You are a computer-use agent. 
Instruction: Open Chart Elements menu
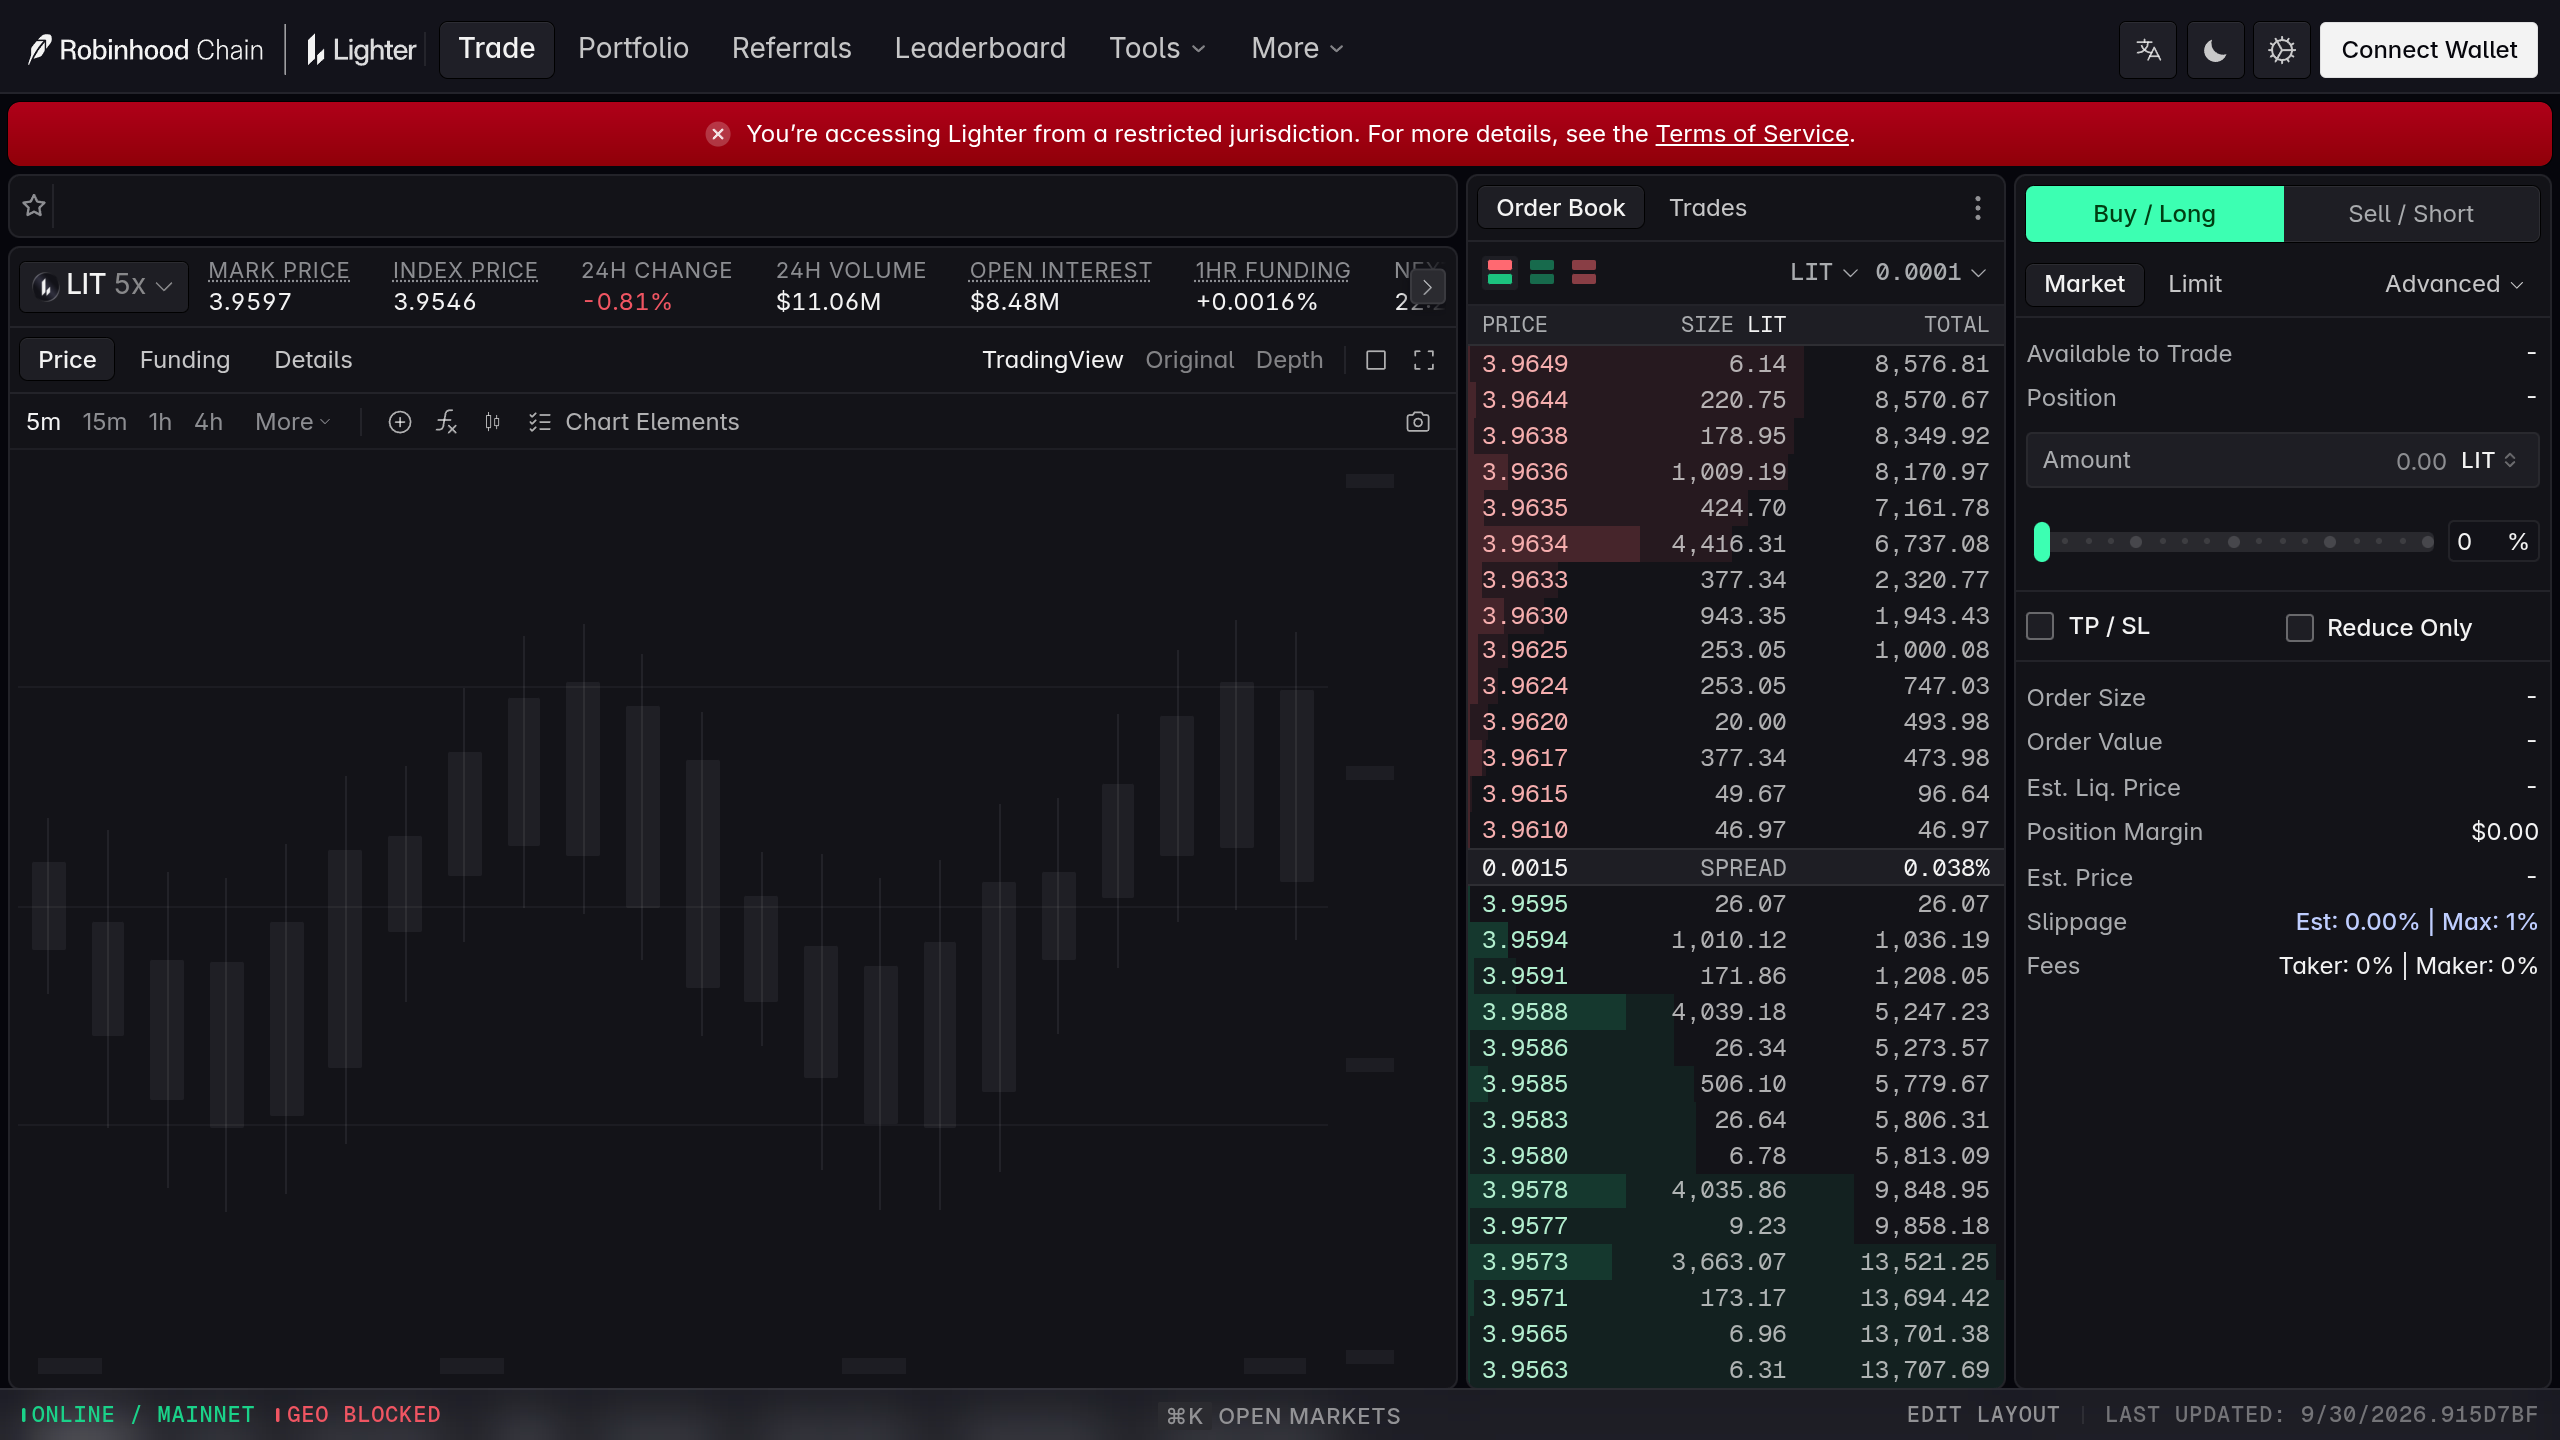click(x=634, y=422)
